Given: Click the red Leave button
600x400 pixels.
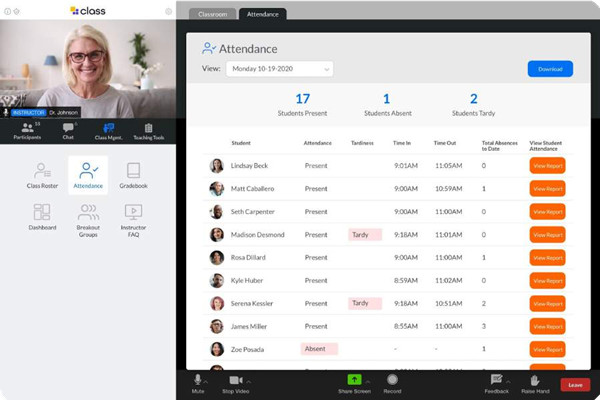Looking at the screenshot, I should pyautogui.click(x=574, y=384).
